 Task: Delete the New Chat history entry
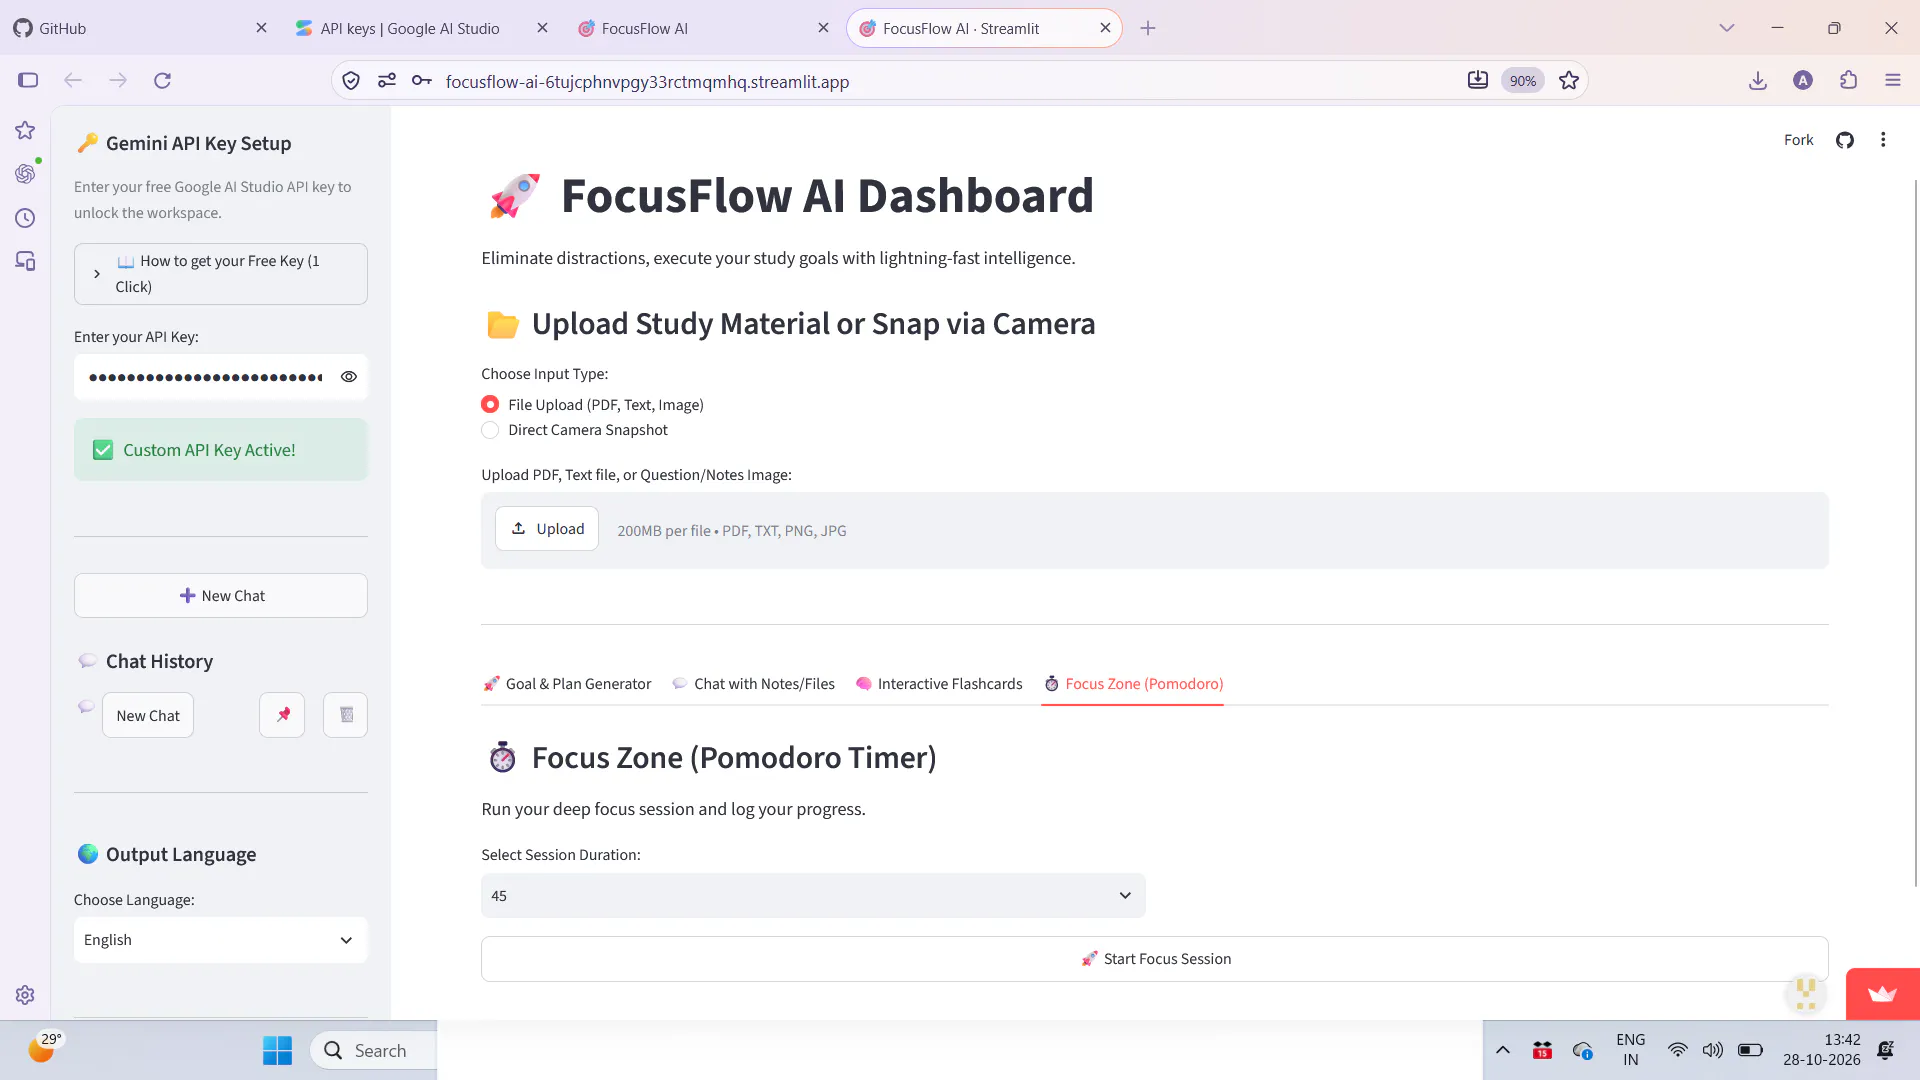345,715
